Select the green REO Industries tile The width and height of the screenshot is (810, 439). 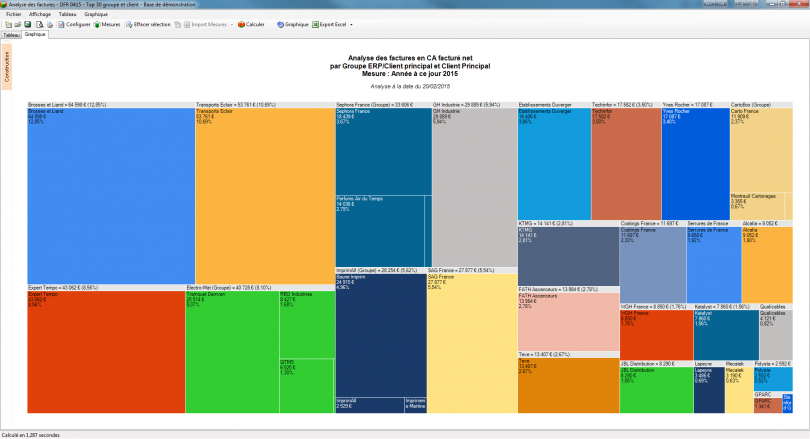tap(307, 324)
